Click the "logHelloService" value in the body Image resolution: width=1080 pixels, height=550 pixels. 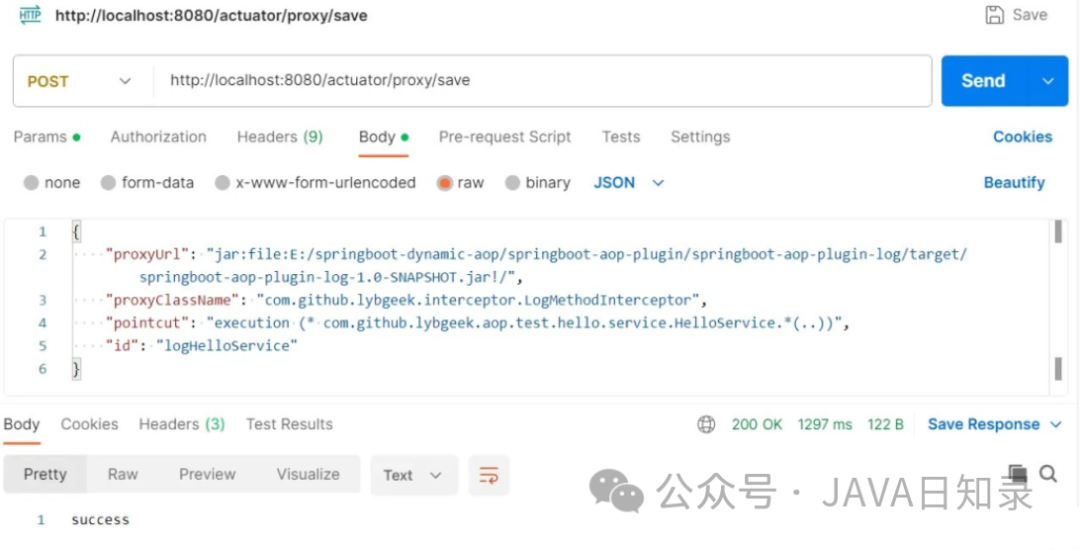pyautogui.click(x=227, y=346)
